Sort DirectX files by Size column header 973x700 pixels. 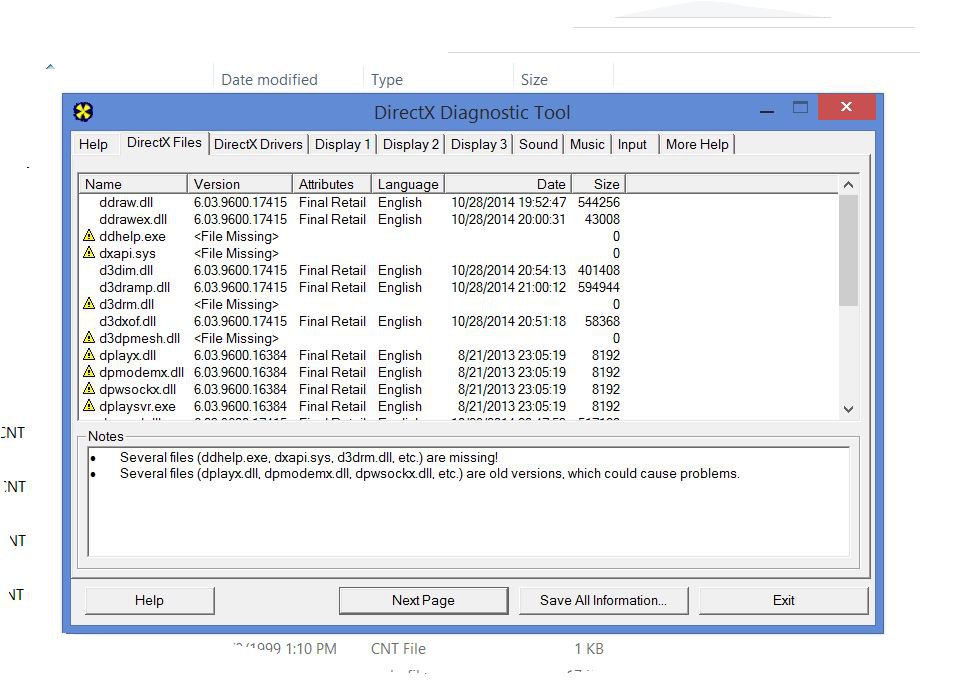click(x=598, y=184)
